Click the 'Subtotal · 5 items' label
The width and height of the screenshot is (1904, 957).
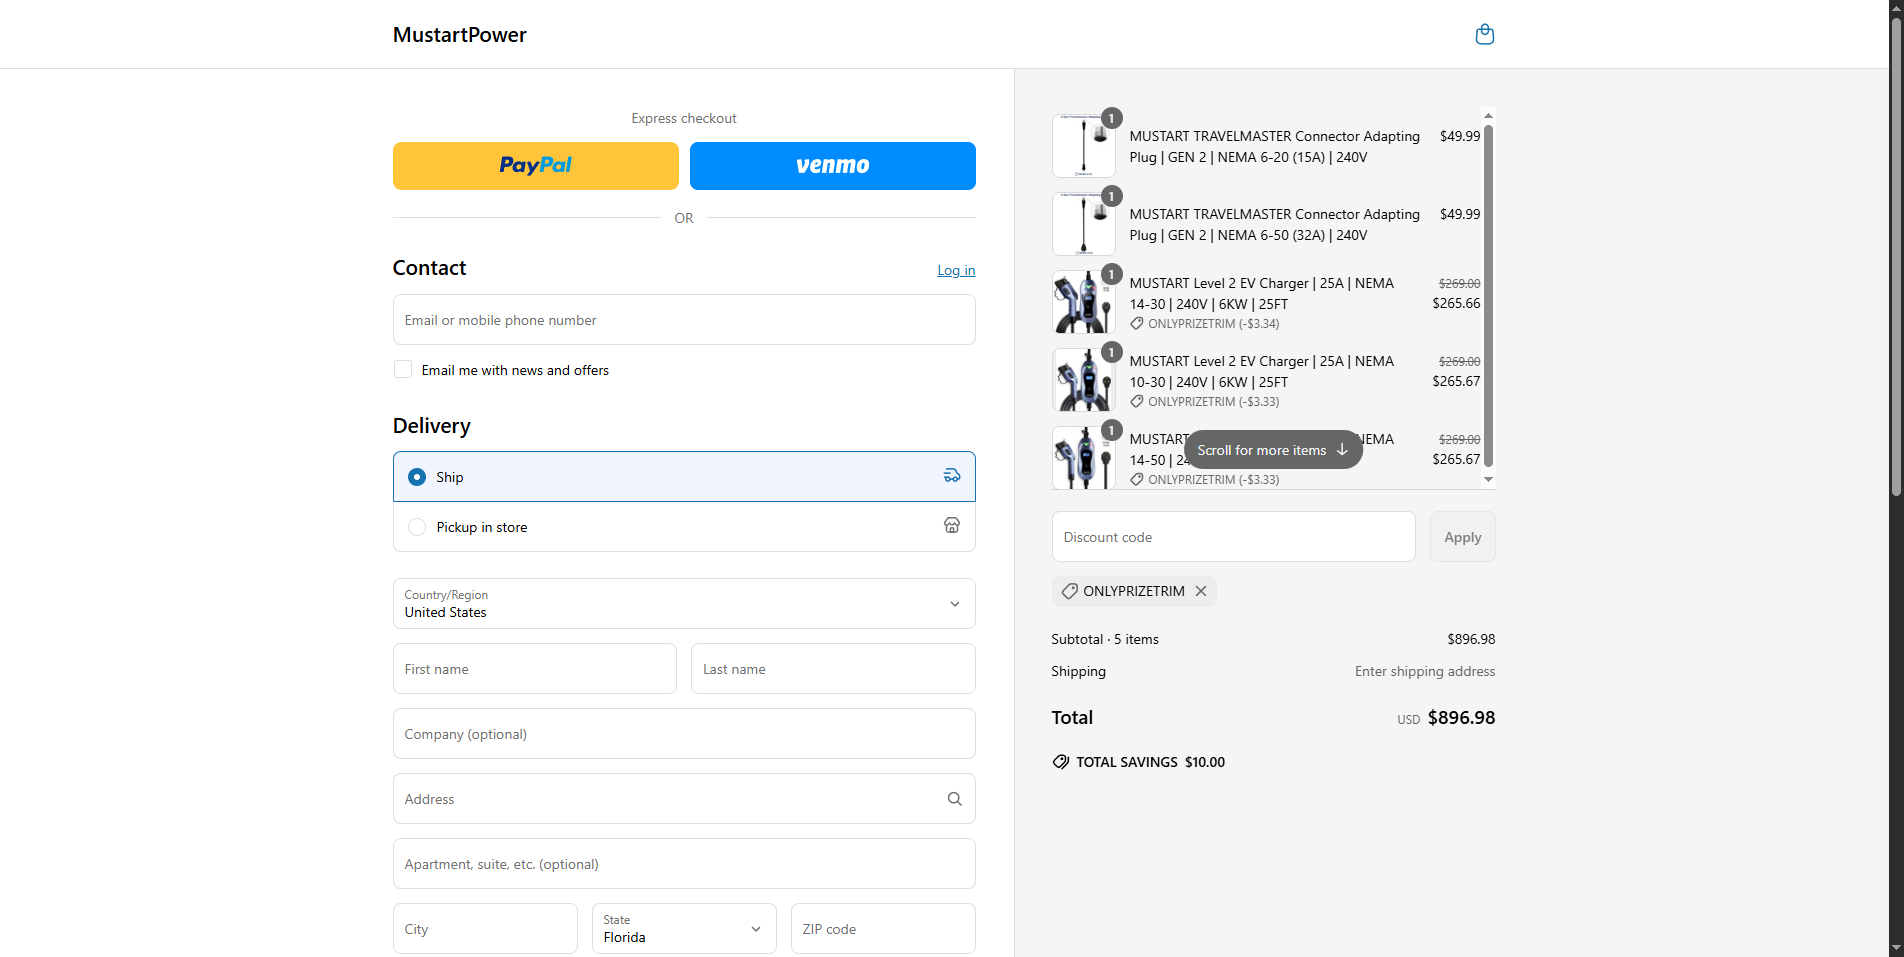click(1105, 639)
